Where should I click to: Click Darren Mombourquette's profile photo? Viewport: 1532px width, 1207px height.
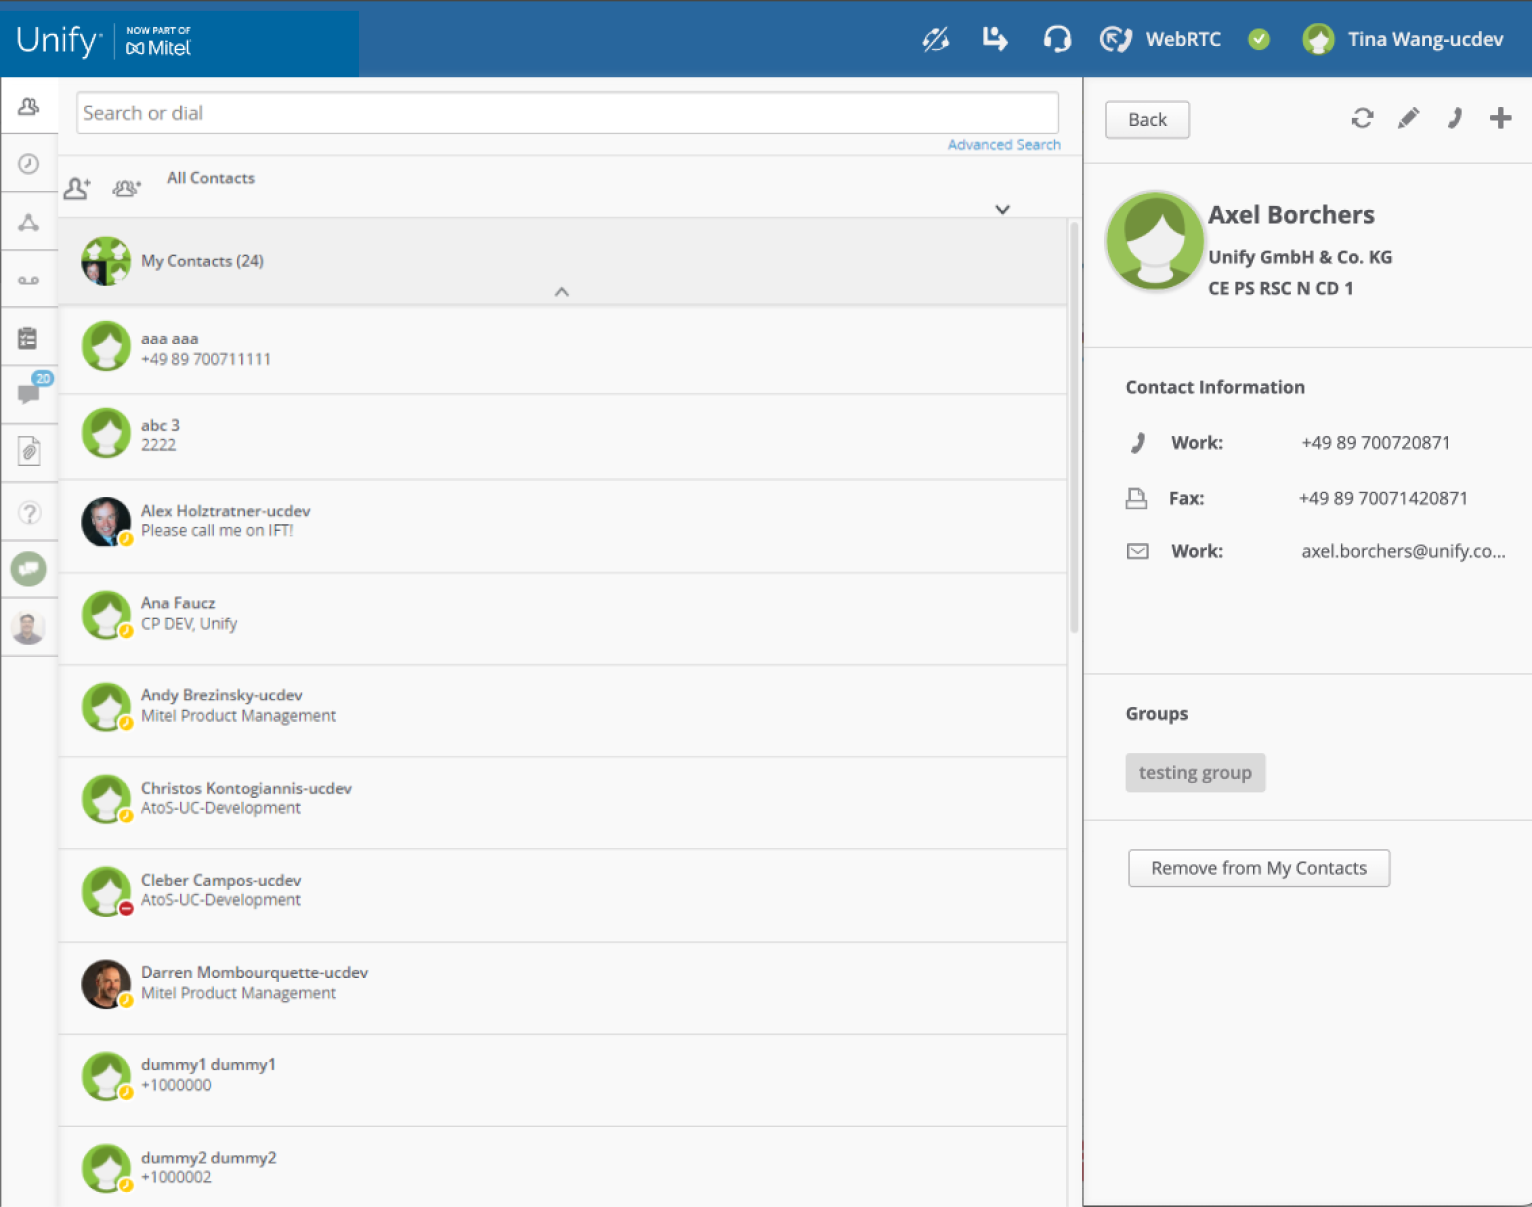point(106,984)
